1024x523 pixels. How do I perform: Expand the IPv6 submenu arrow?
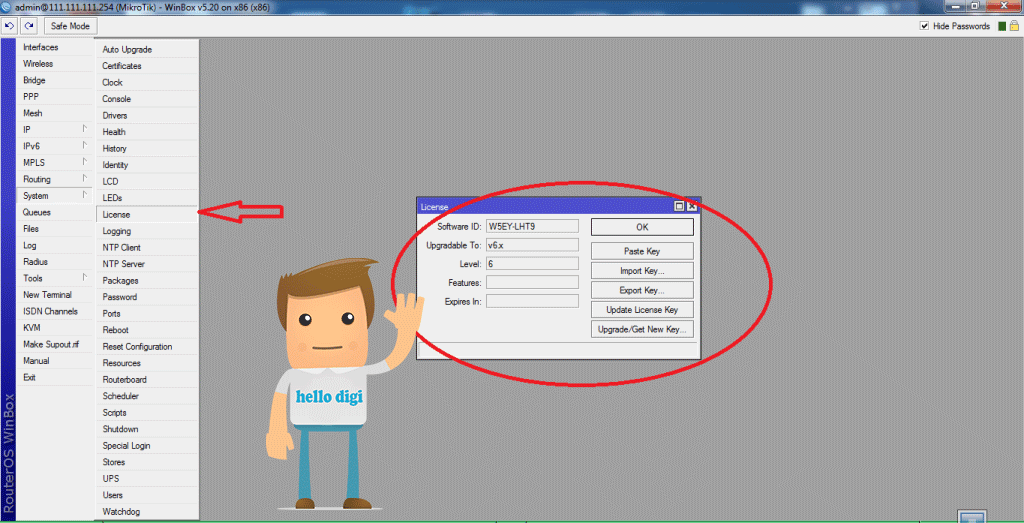pyautogui.click(x=85, y=146)
